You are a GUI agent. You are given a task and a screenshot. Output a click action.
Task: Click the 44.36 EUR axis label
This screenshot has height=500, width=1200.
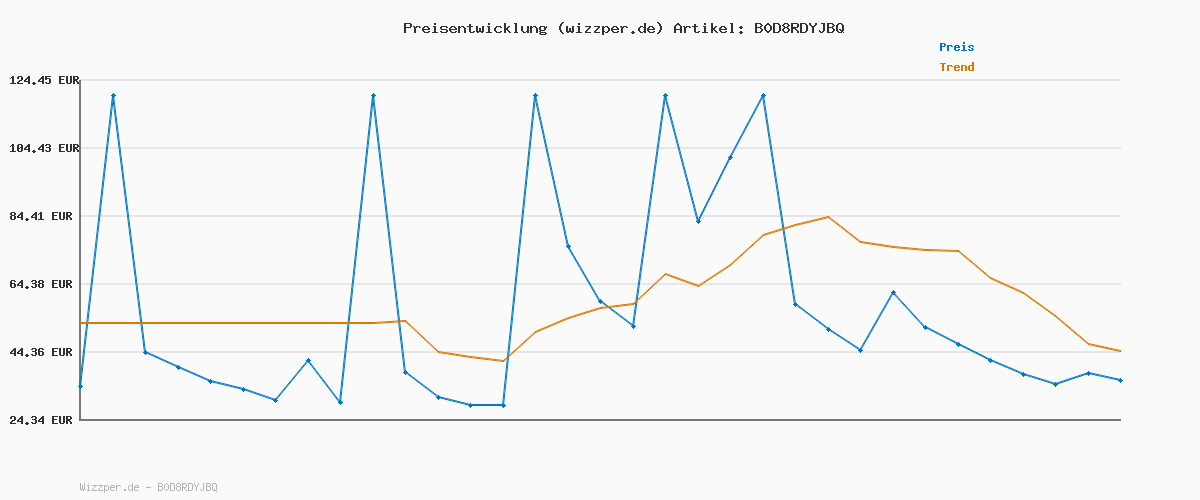click(43, 352)
